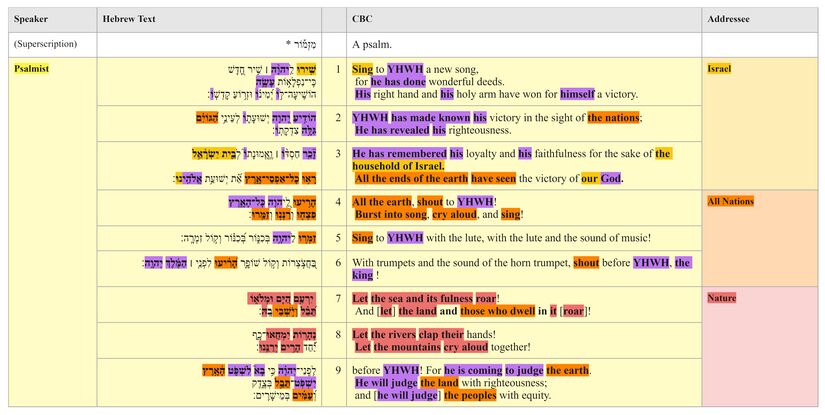Click the Speaker column header
The height and width of the screenshot is (415, 825).
(x=31, y=19)
